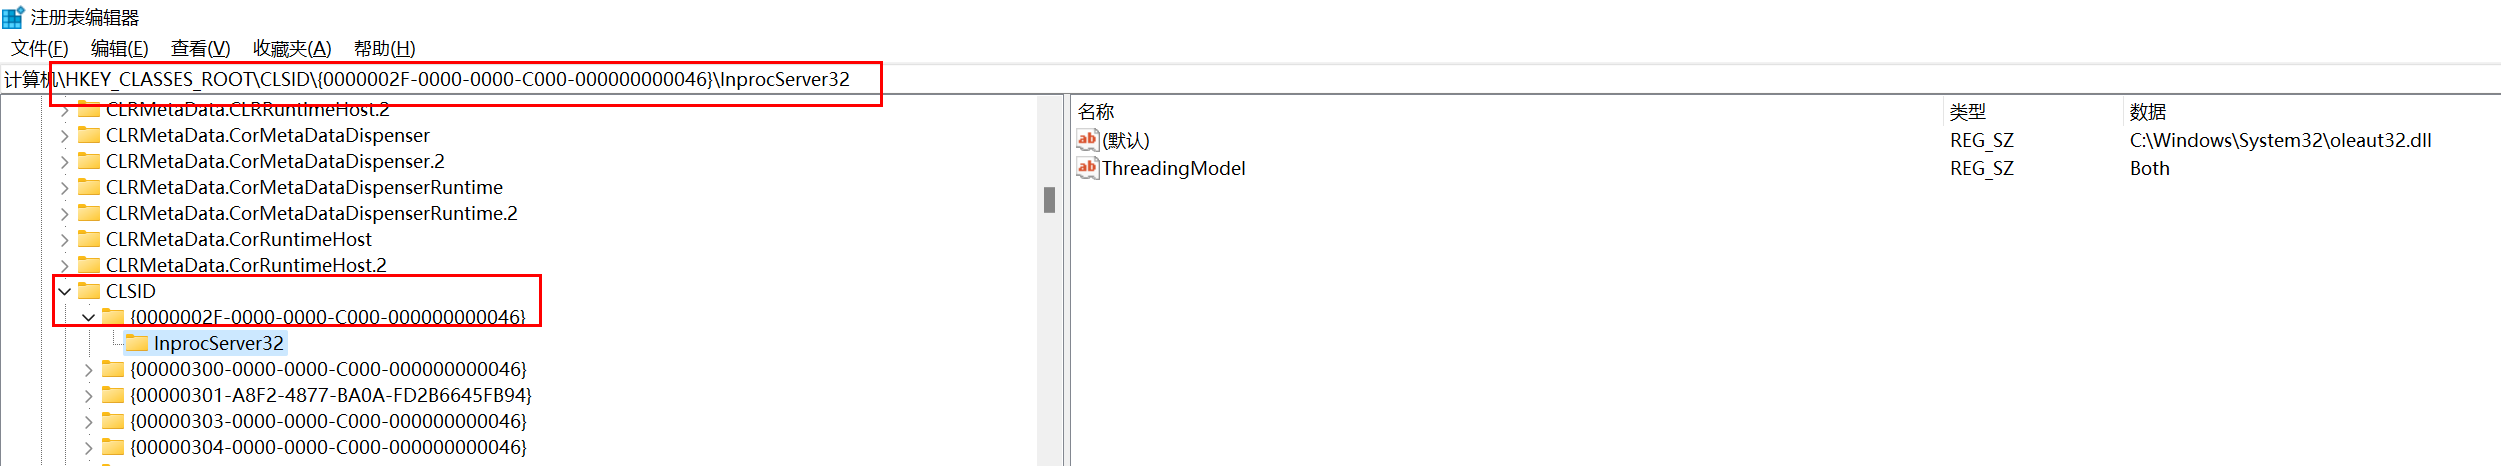Collapse the {0000002F-0000-0000-C000-000000000046} node

89,318
